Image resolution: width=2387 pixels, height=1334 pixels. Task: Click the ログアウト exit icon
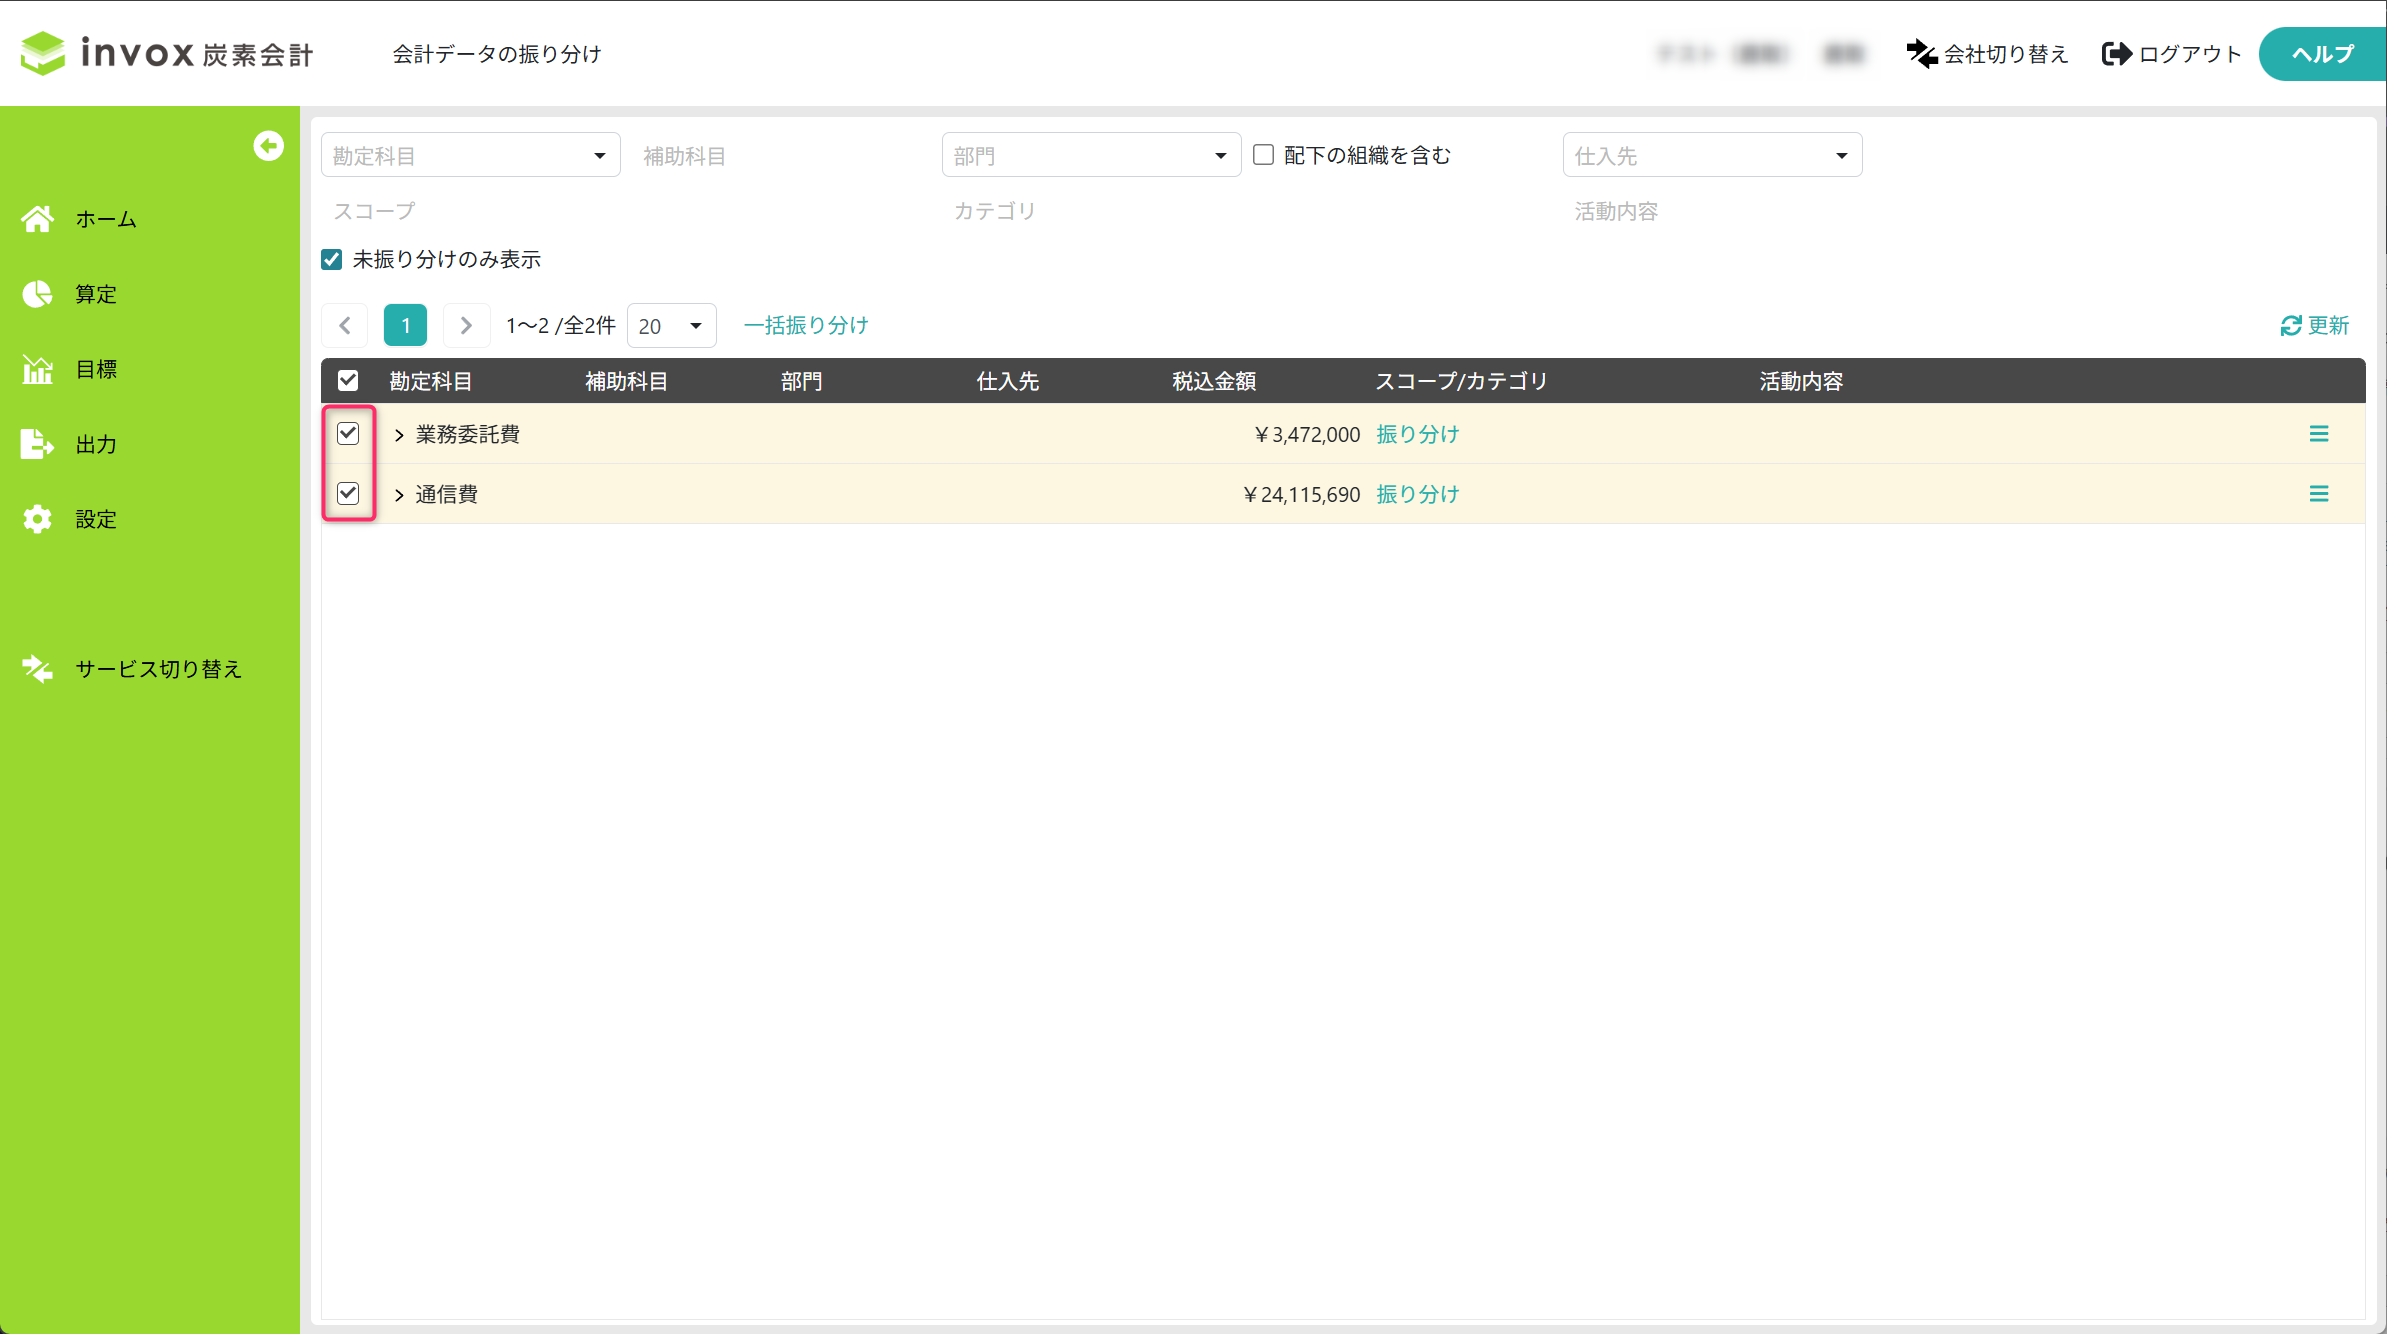(2116, 54)
